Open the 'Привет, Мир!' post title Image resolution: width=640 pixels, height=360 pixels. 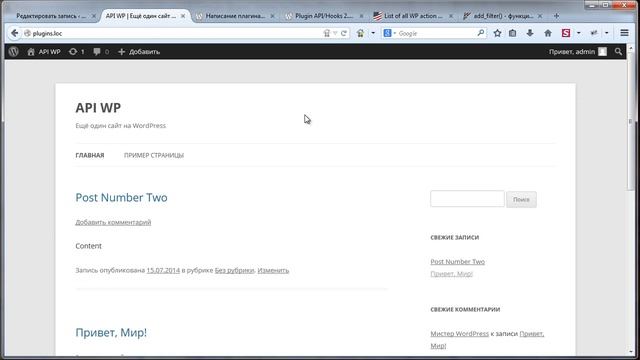[111, 333]
